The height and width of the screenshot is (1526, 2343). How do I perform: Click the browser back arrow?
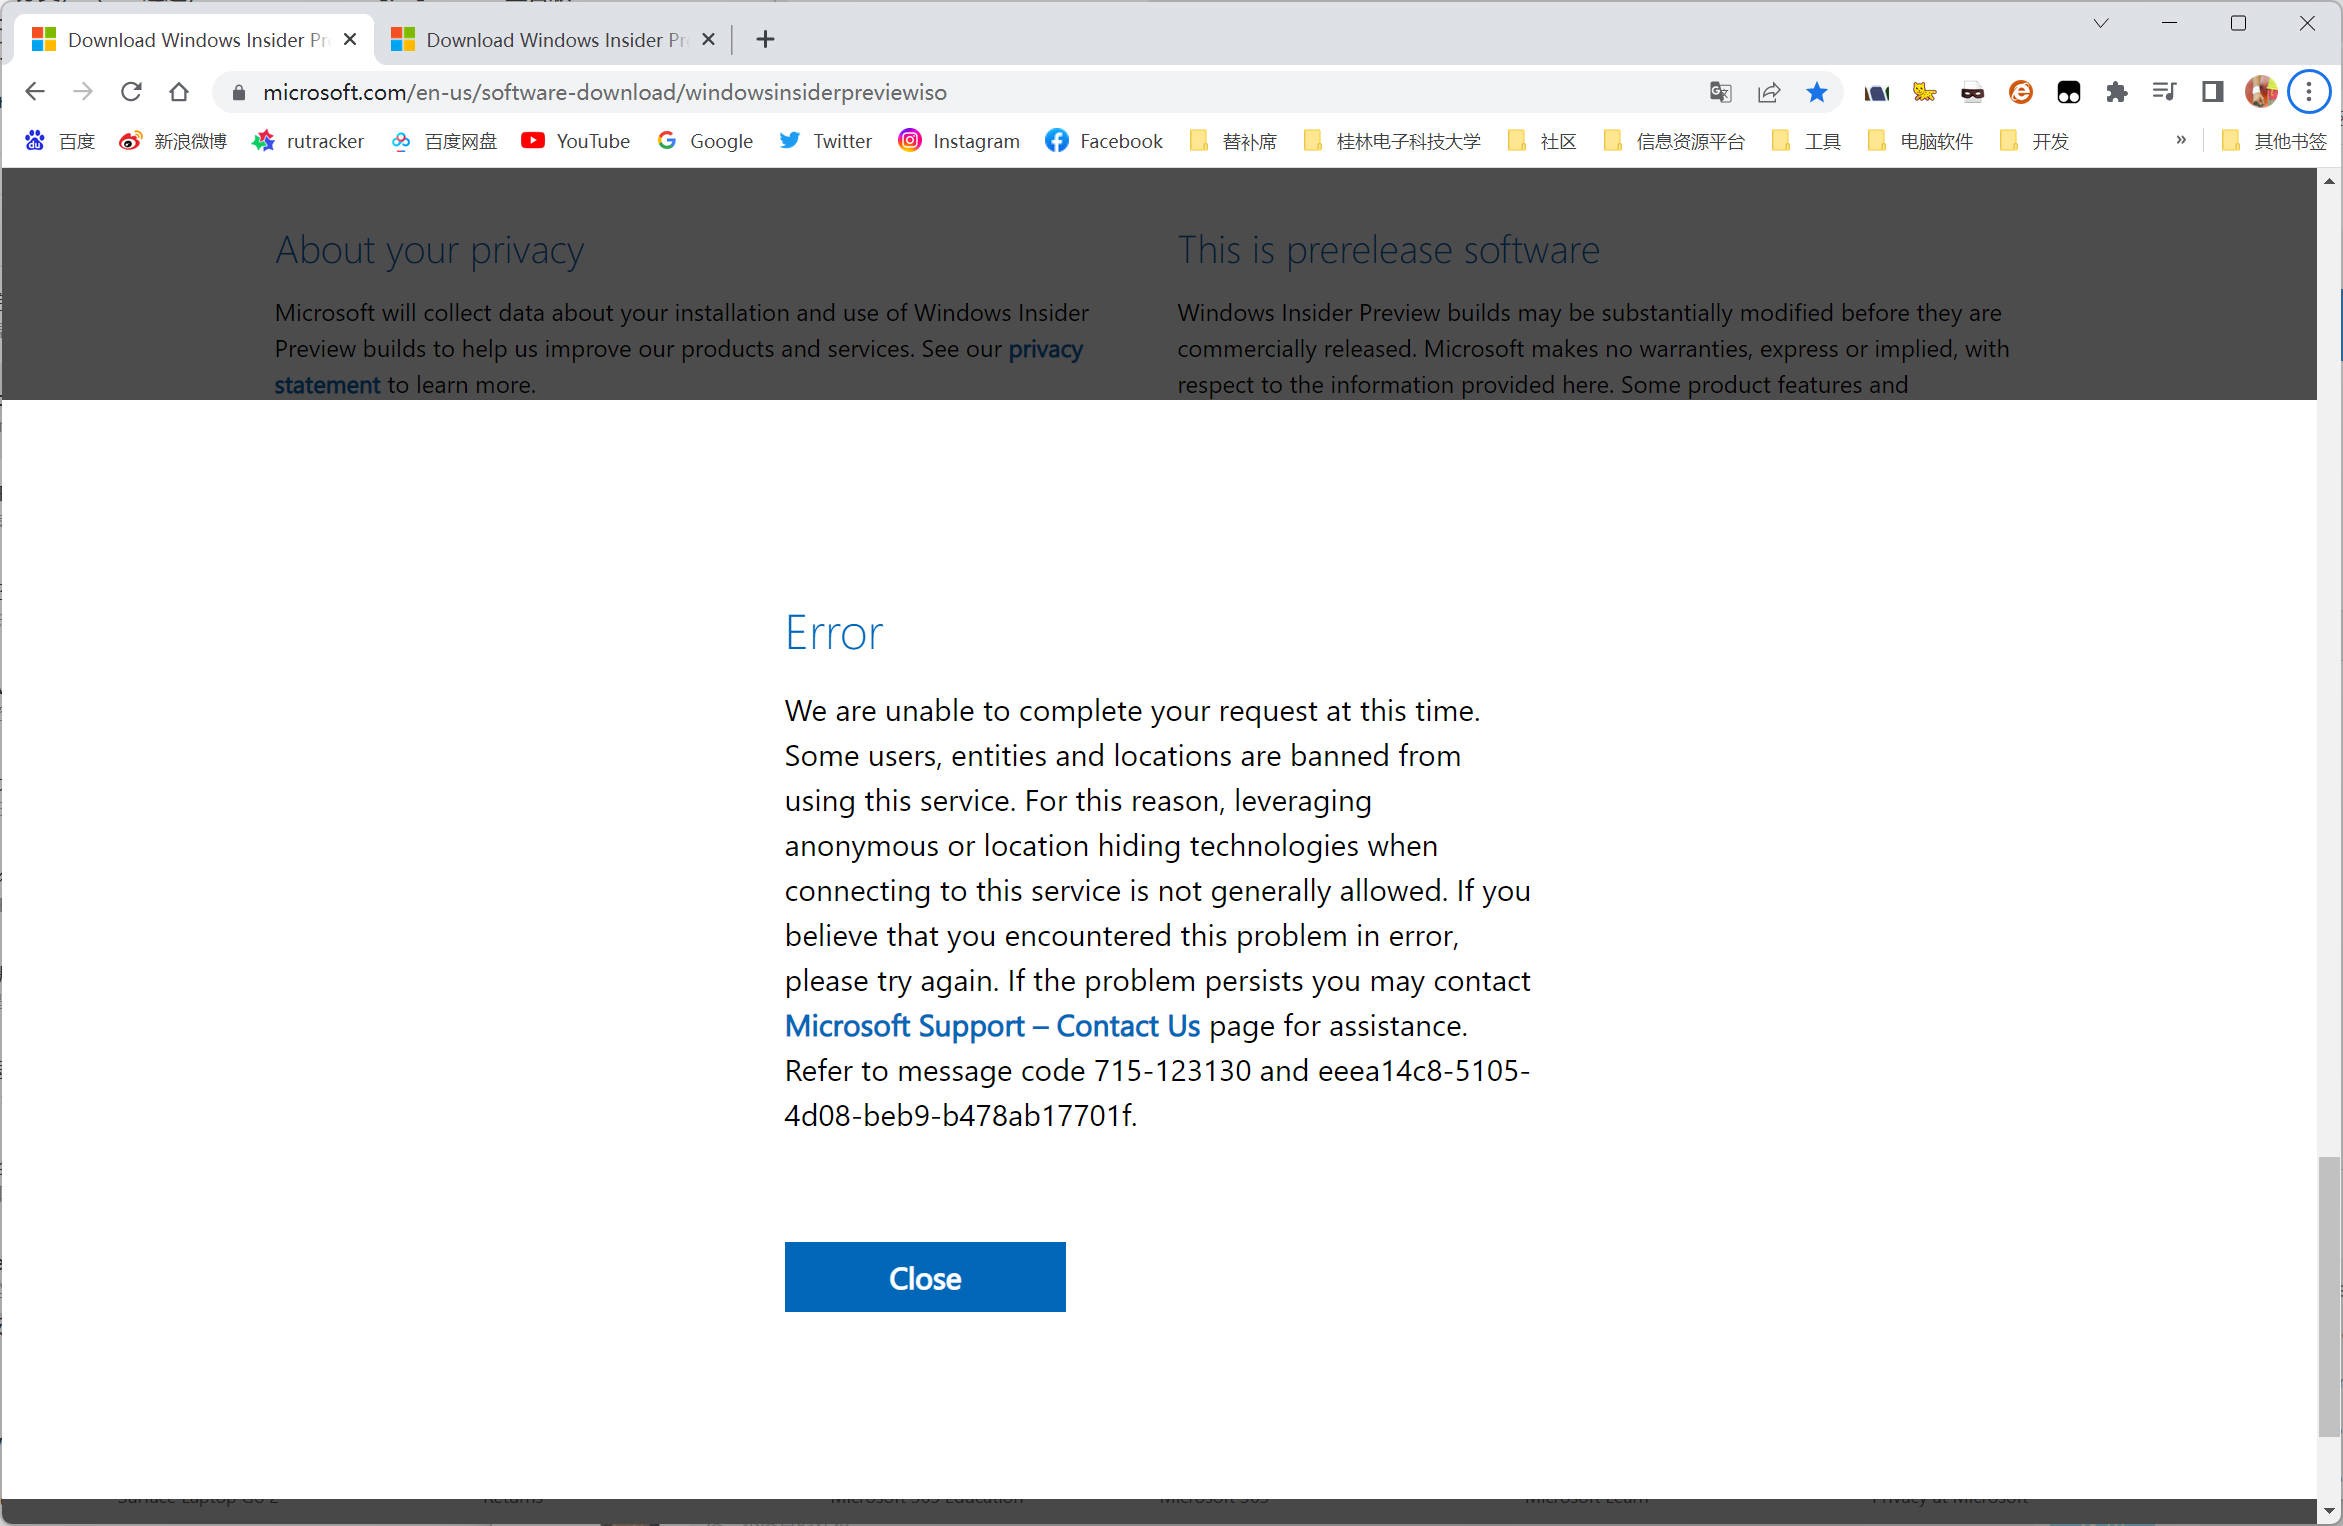click(35, 92)
